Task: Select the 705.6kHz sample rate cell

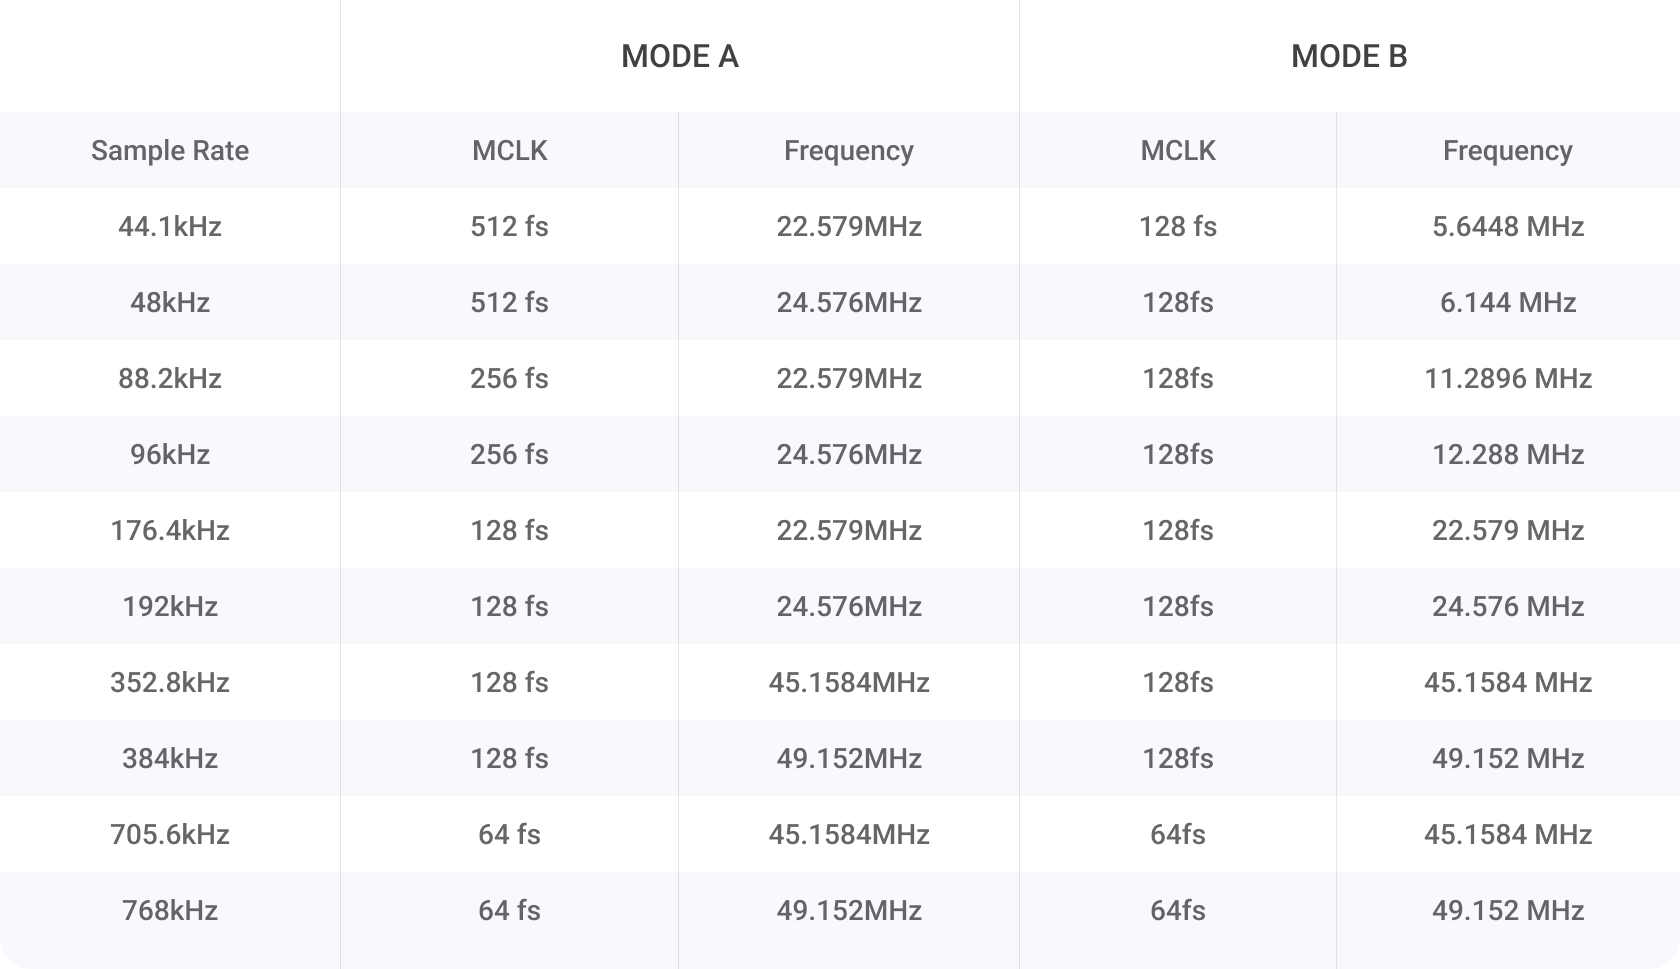Action: point(170,834)
